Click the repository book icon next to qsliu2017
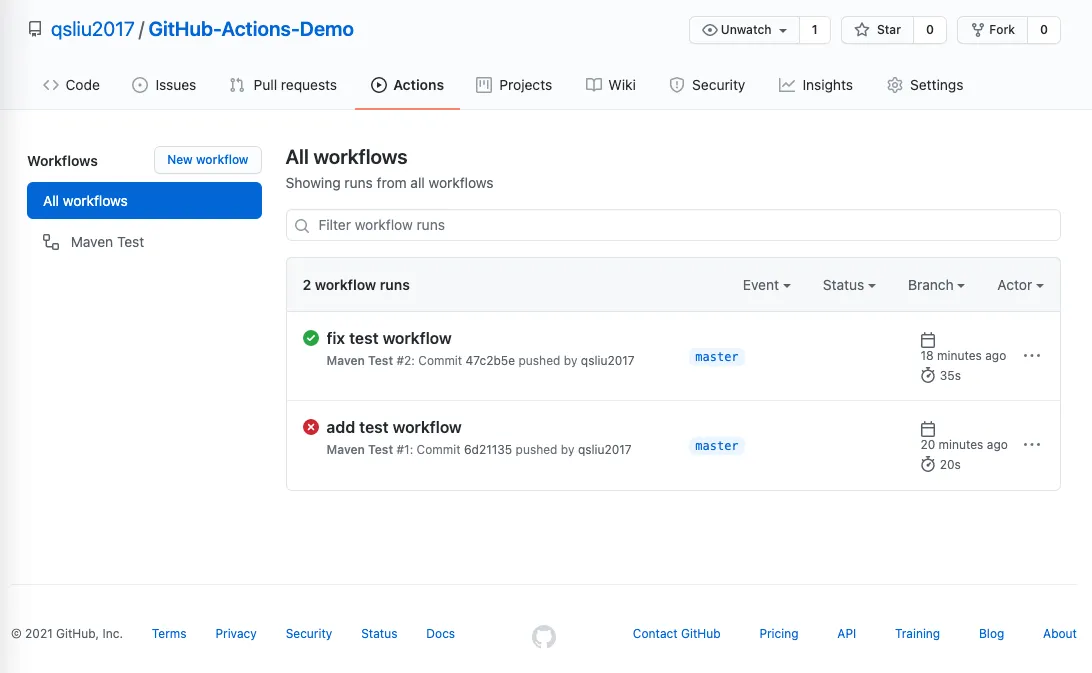 [x=34, y=29]
